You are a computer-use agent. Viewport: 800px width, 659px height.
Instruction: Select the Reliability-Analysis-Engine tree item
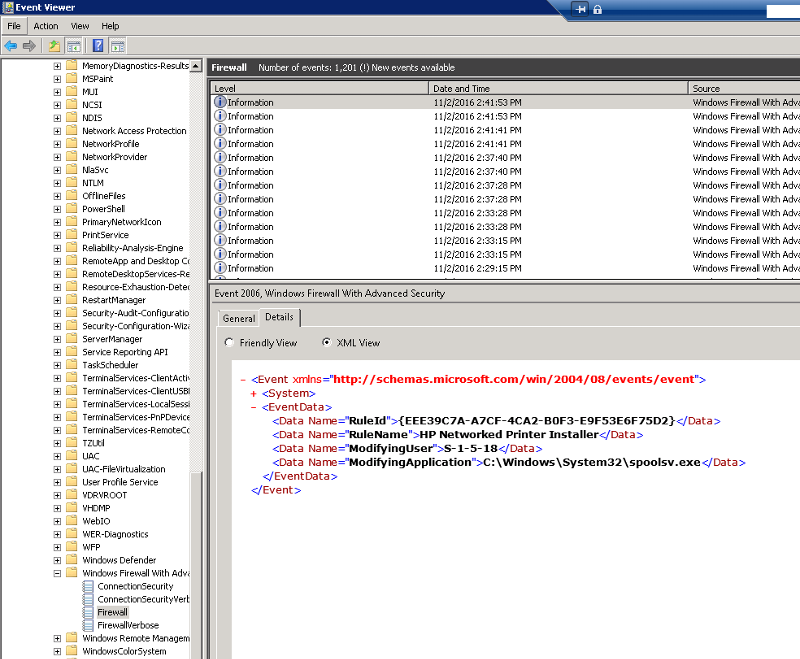133,248
